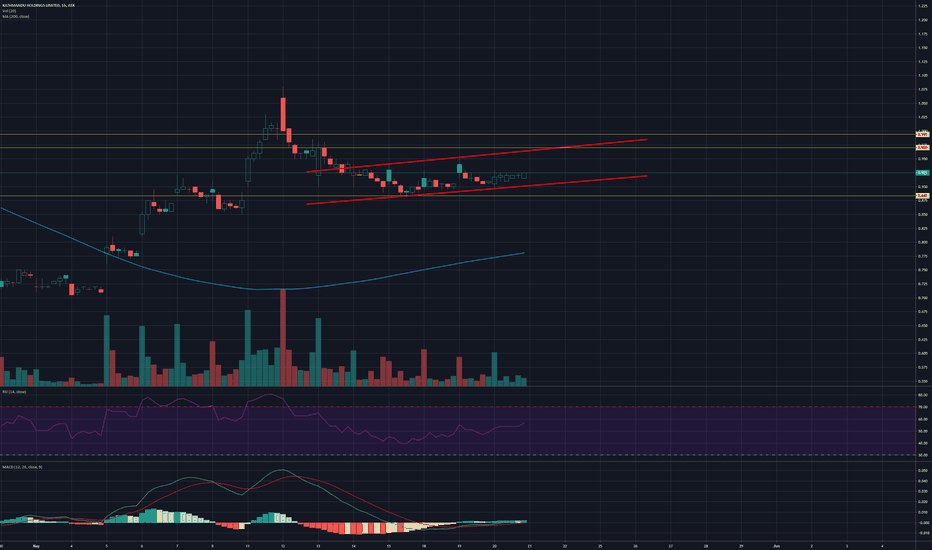Image resolution: width=932 pixels, height=550 pixels.
Task: Click the 'Jun' date label on time axis
Action: click(x=776, y=545)
